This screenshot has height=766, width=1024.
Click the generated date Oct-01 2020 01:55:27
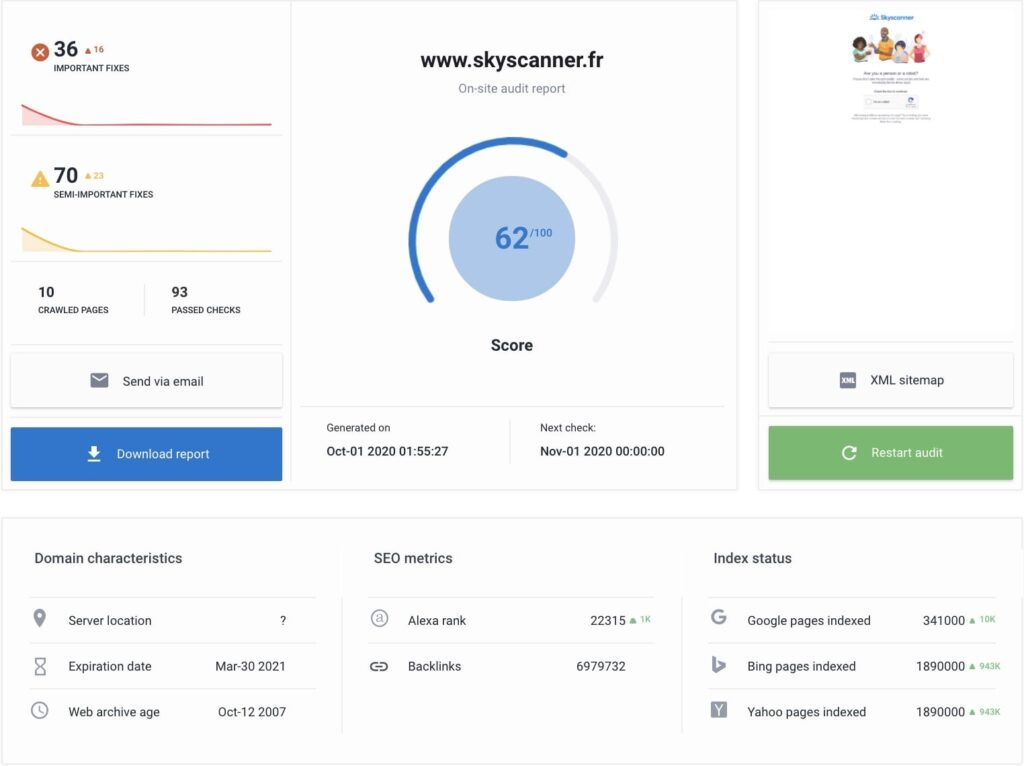387,451
